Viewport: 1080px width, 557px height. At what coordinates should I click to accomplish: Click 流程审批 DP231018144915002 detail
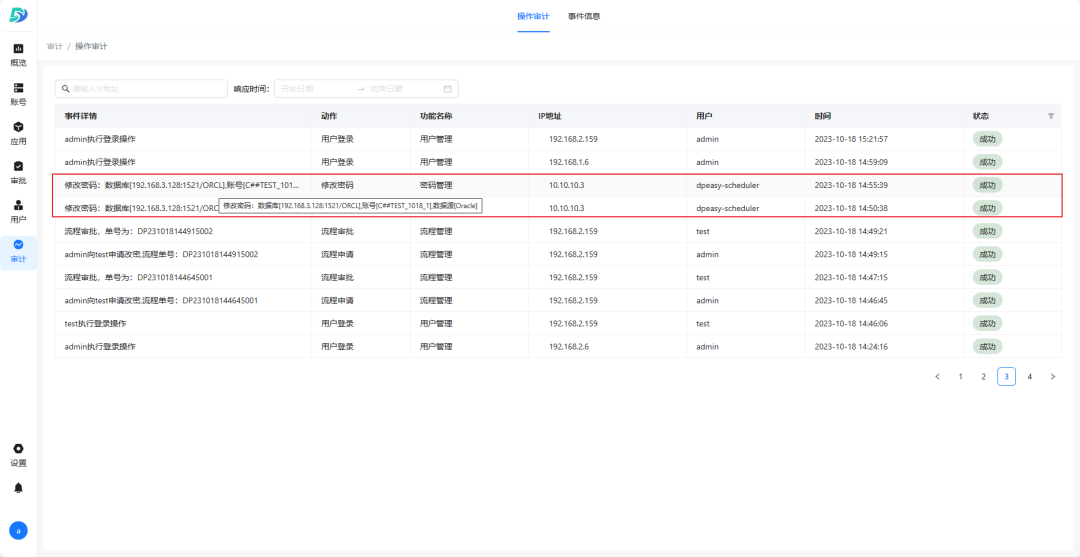[138, 231]
